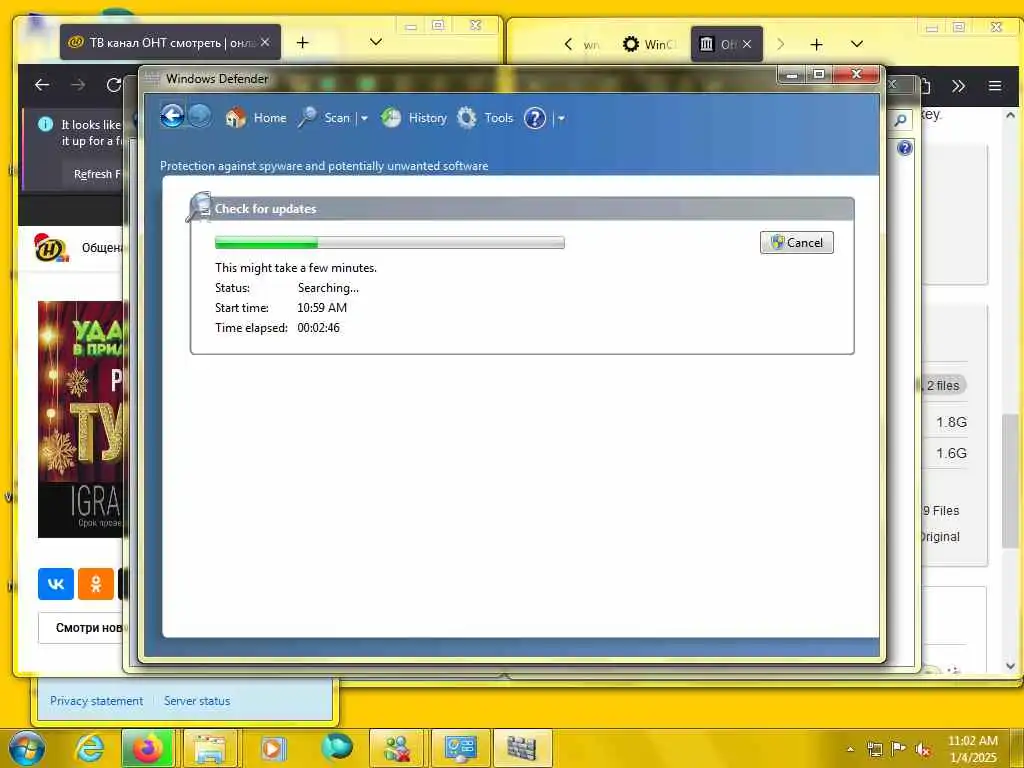This screenshot has width=1024, height=768.
Task: Open the control panel taskbar window
Action: click(460, 748)
